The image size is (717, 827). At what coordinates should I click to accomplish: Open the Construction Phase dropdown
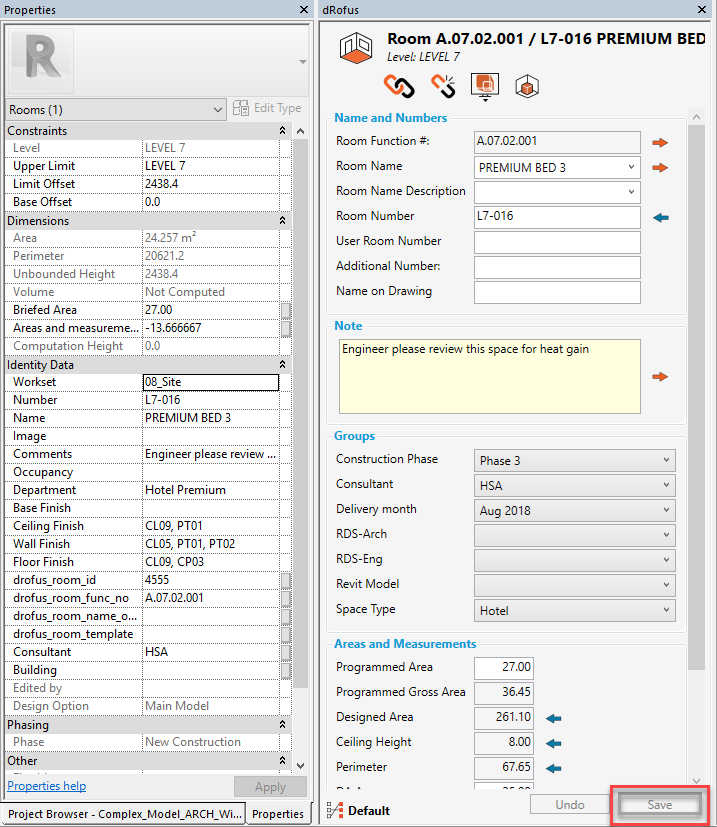[x=574, y=461]
